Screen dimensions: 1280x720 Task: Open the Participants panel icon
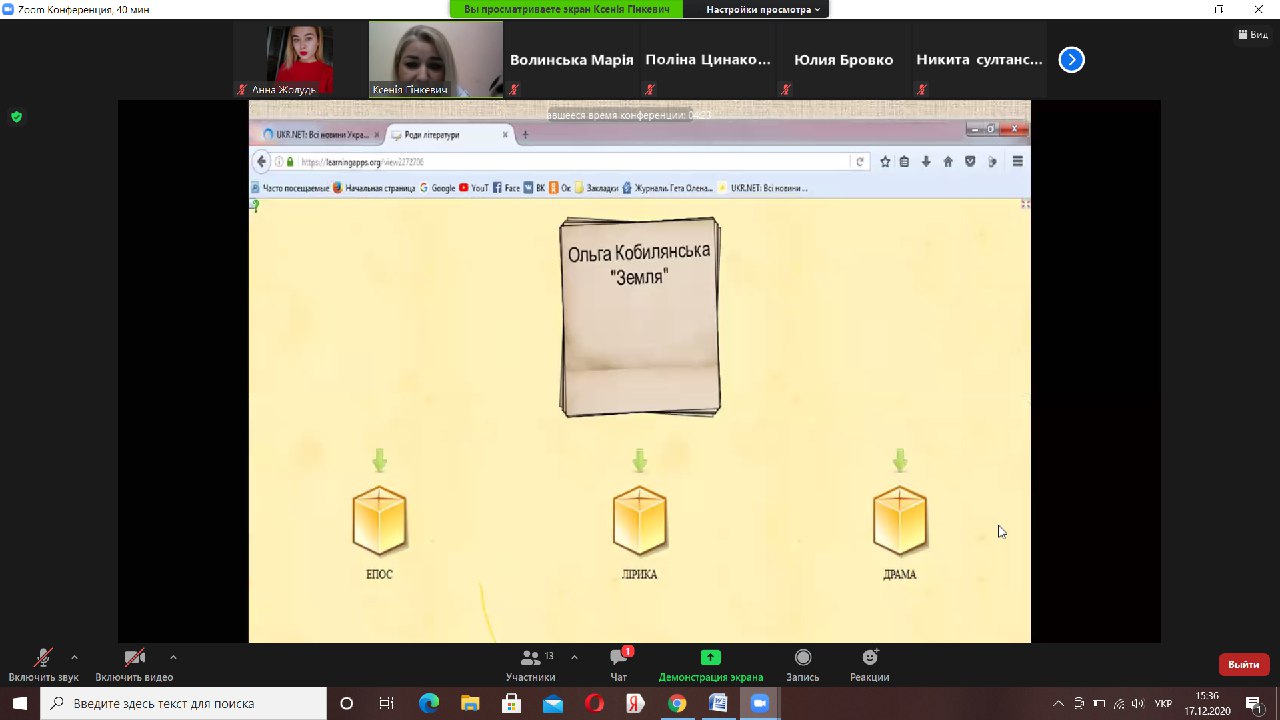point(530,658)
